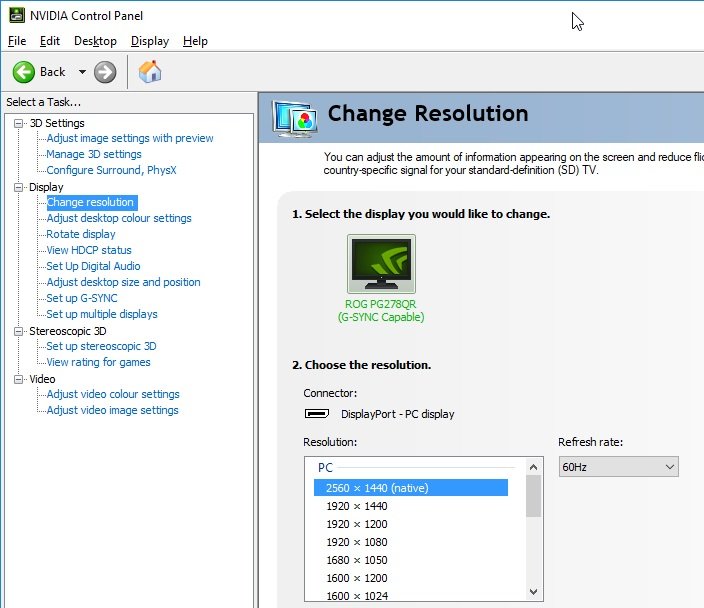Open Adjust image settings with preview
704x608 pixels.
click(130, 138)
